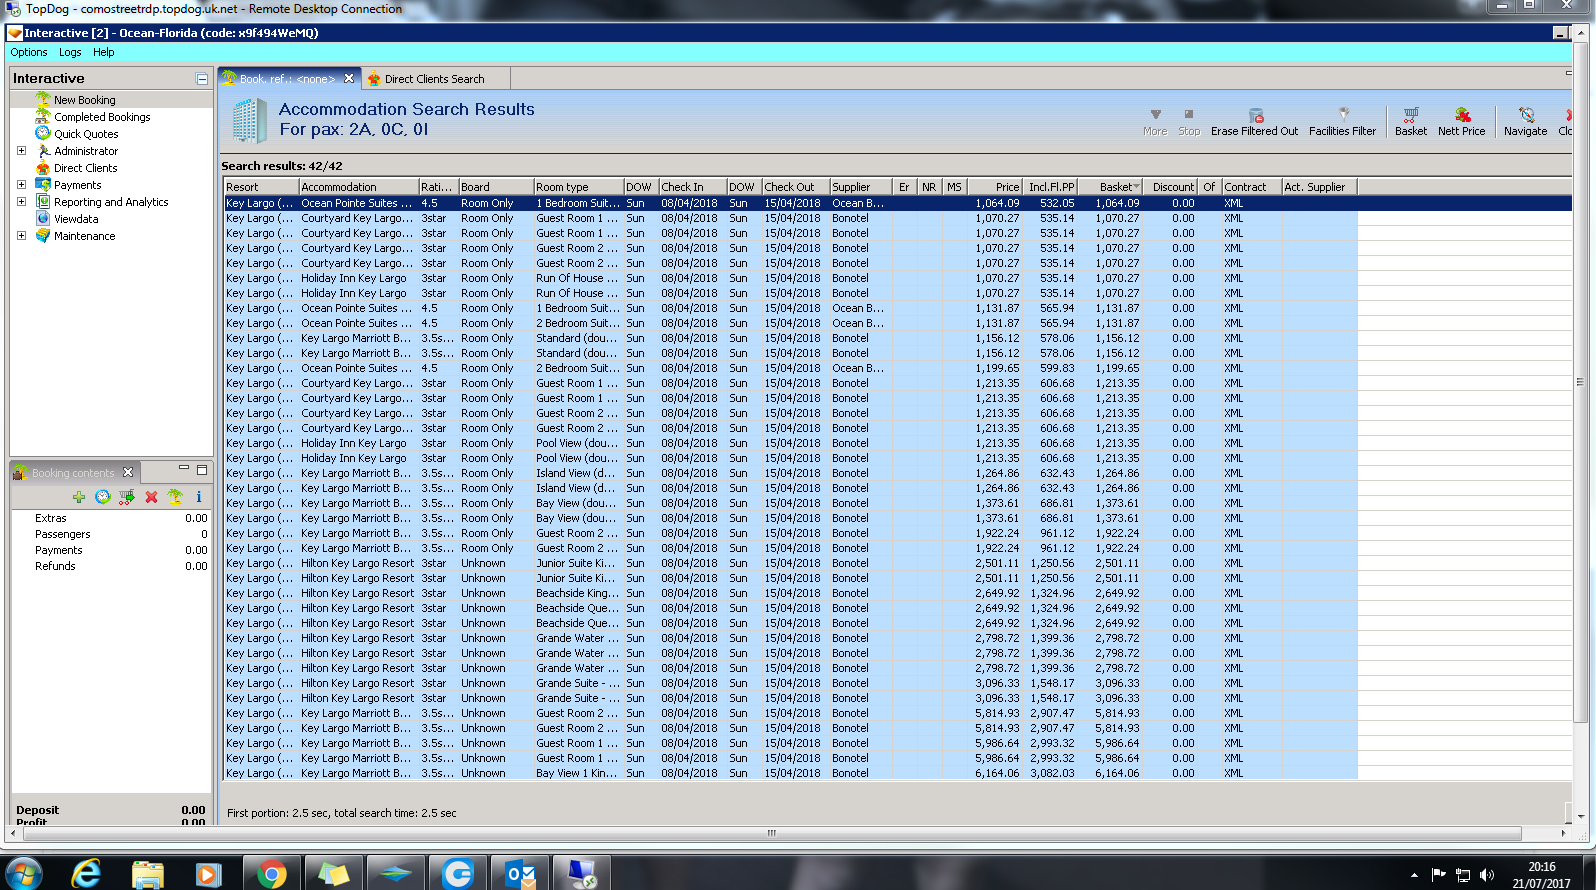Click the Erase Filtered Out toolbar icon
Screen dimensions: 1596x890
pos(1256,115)
